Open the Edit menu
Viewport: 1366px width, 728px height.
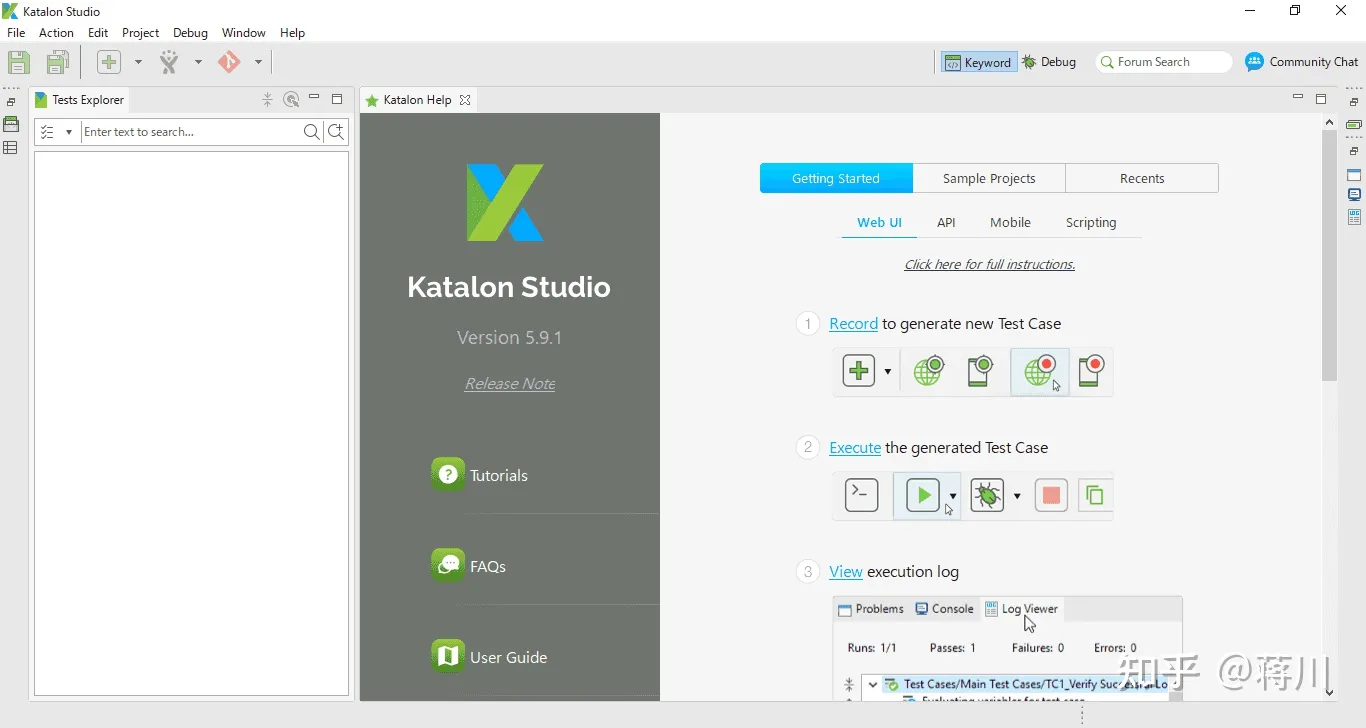tap(98, 33)
